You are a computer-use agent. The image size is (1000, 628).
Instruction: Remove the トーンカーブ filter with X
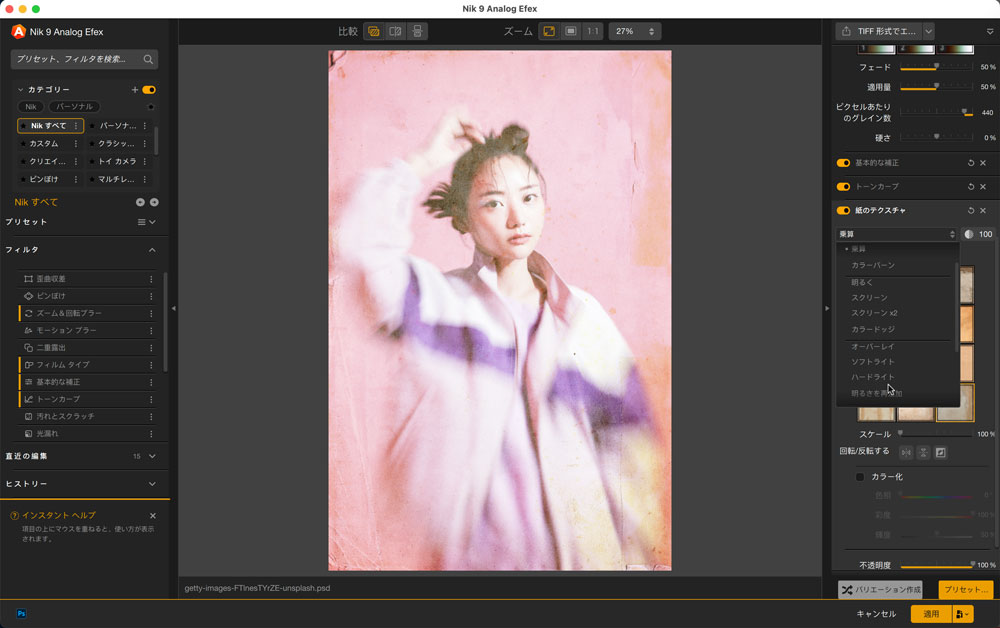click(x=983, y=187)
